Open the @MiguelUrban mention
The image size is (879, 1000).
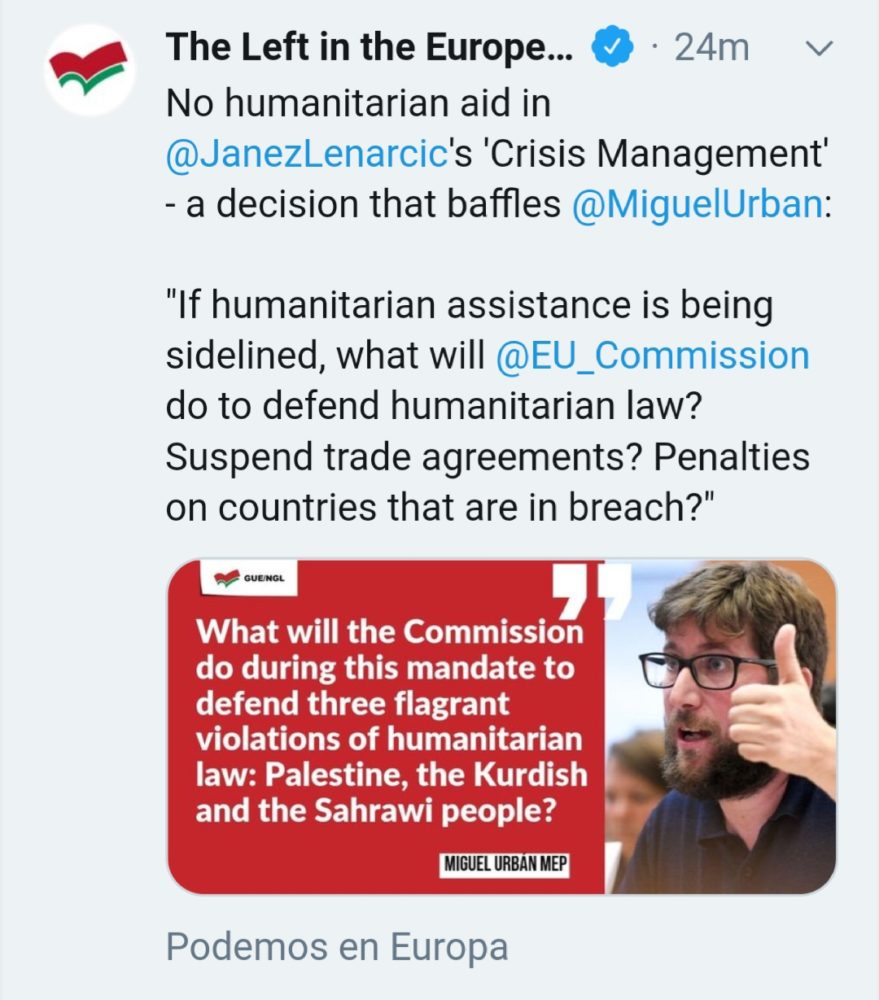tap(698, 204)
